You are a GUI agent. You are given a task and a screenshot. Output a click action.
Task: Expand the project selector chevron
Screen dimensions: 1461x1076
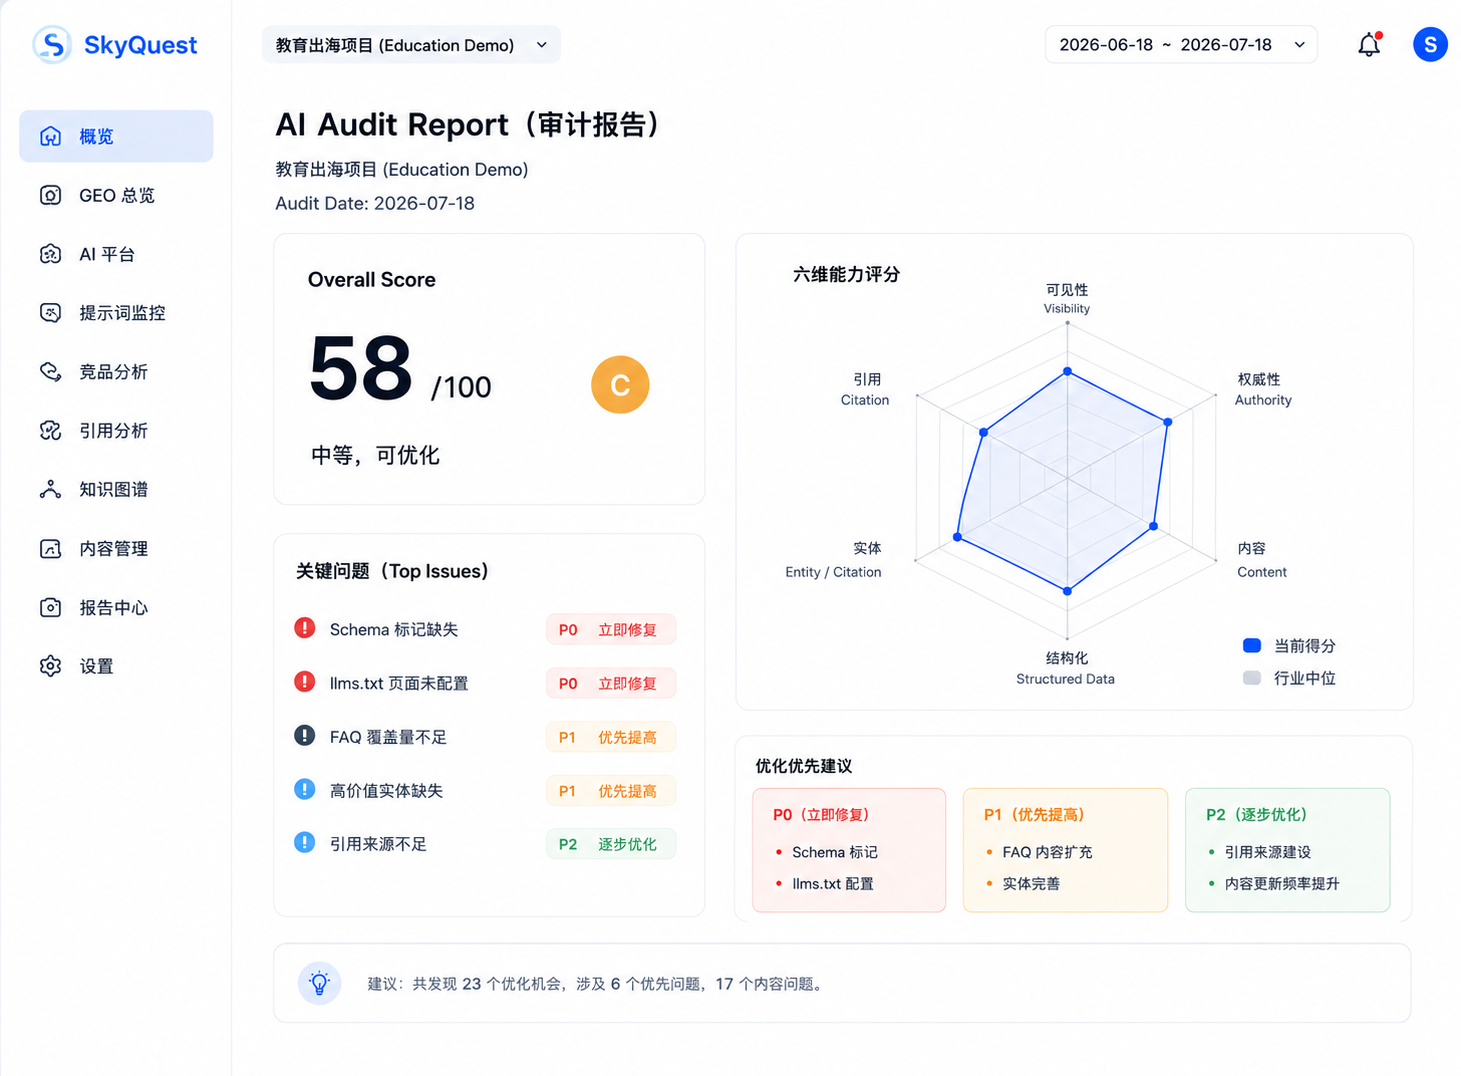click(541, 45)
